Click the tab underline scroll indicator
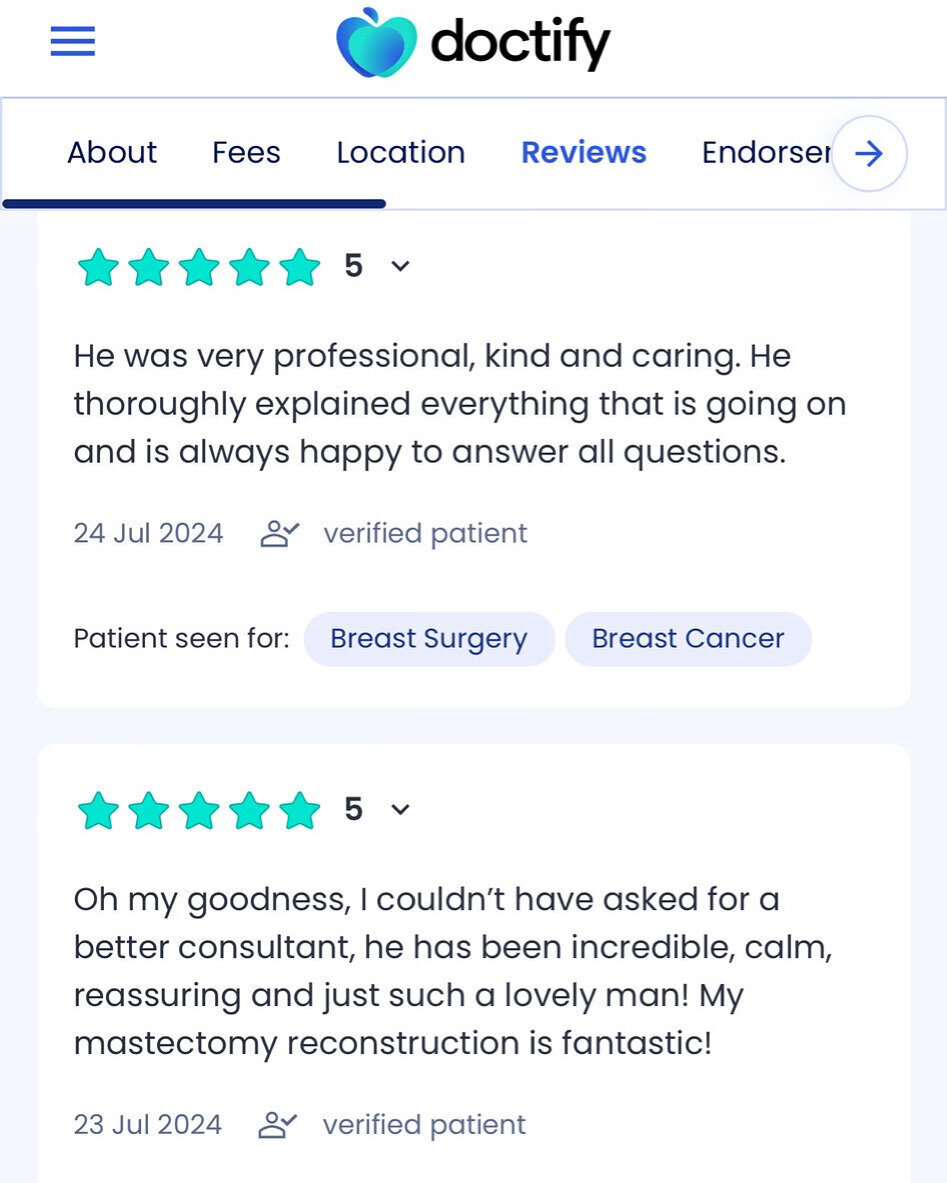Image resolution: width=947 pixels, height=1183 pixels. point(194,204)
